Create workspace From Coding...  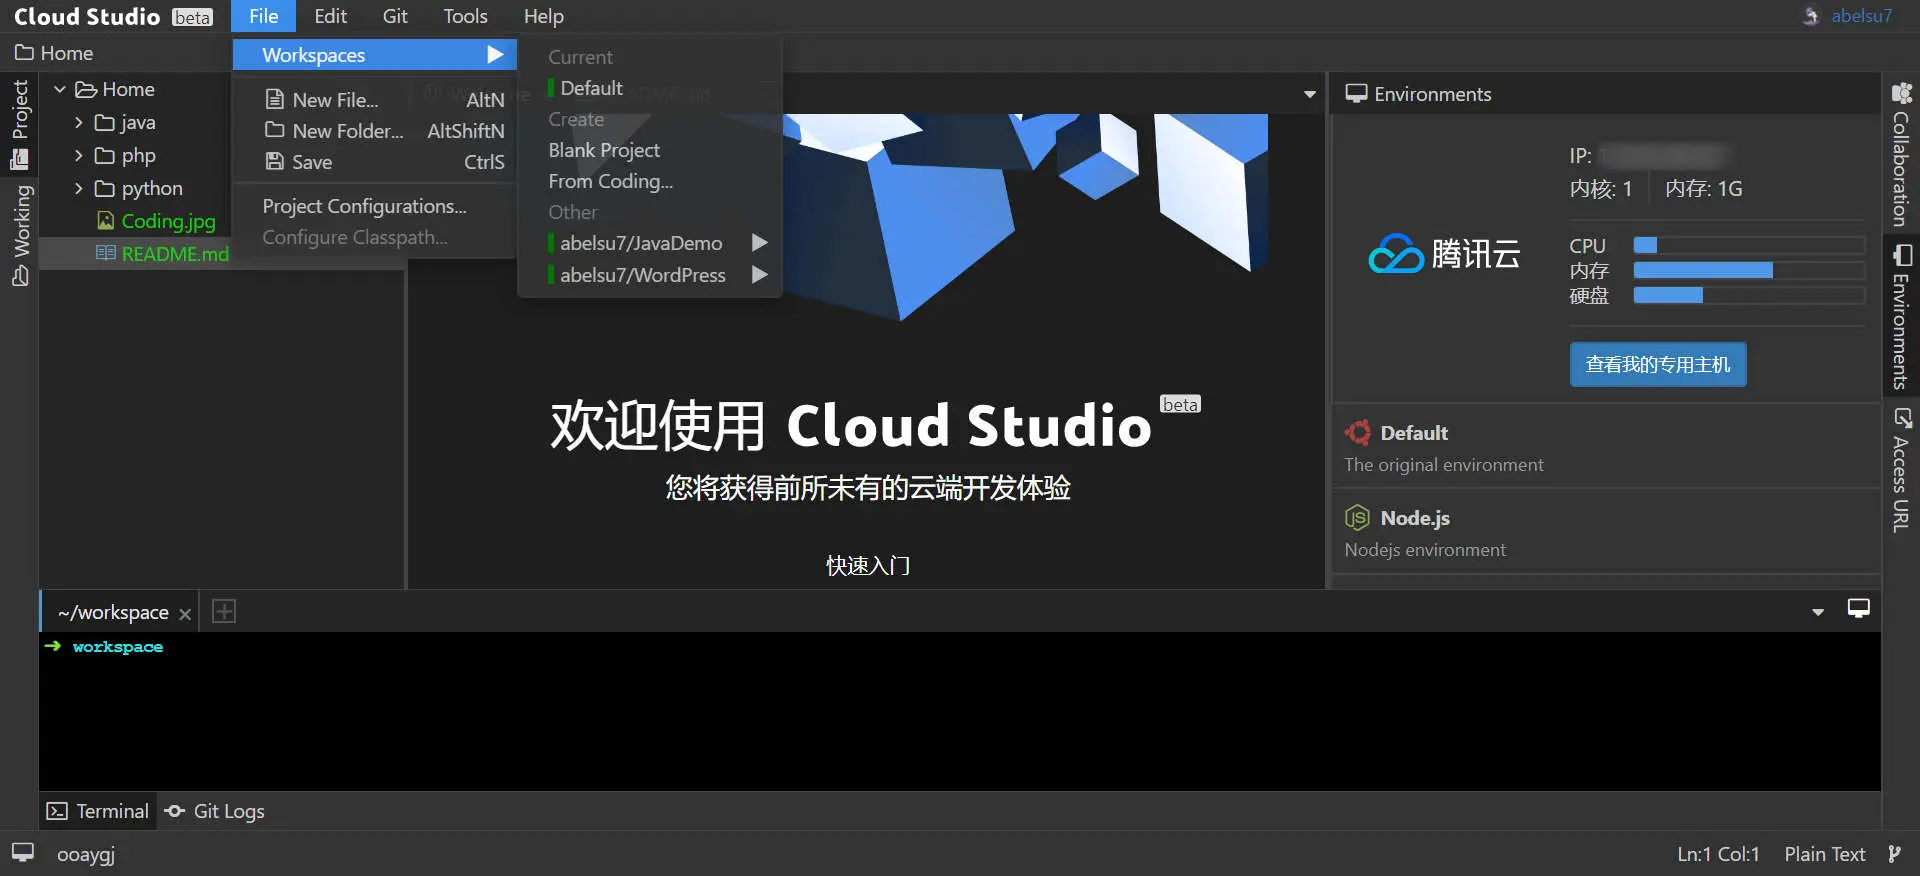click(610, 181)
